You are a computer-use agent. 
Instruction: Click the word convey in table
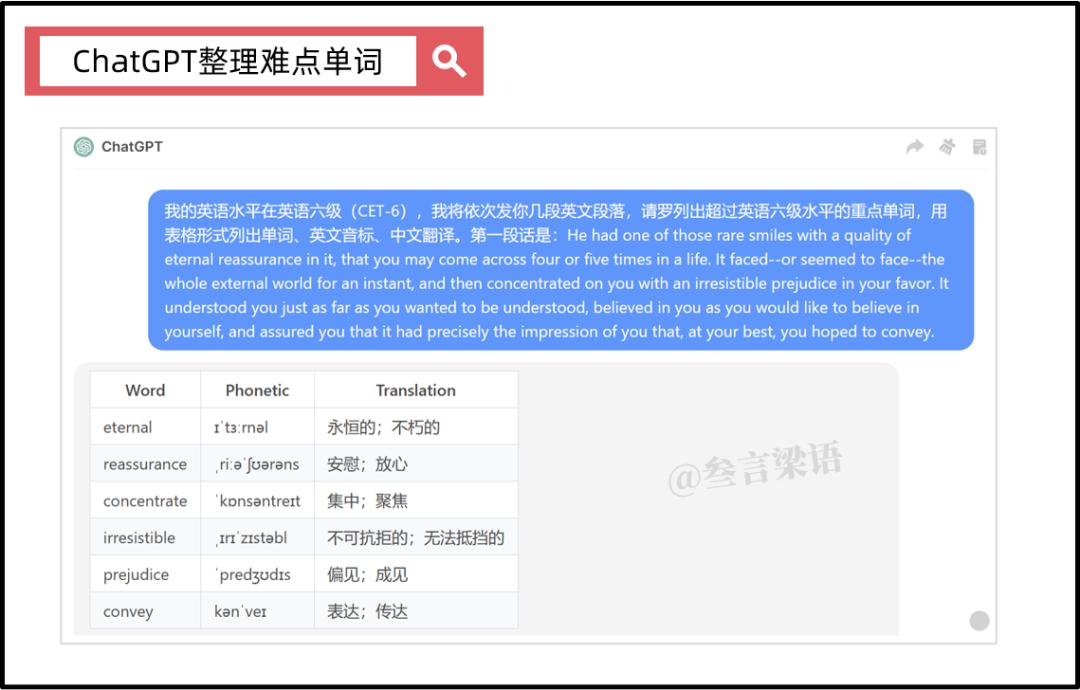click(128, 611)
